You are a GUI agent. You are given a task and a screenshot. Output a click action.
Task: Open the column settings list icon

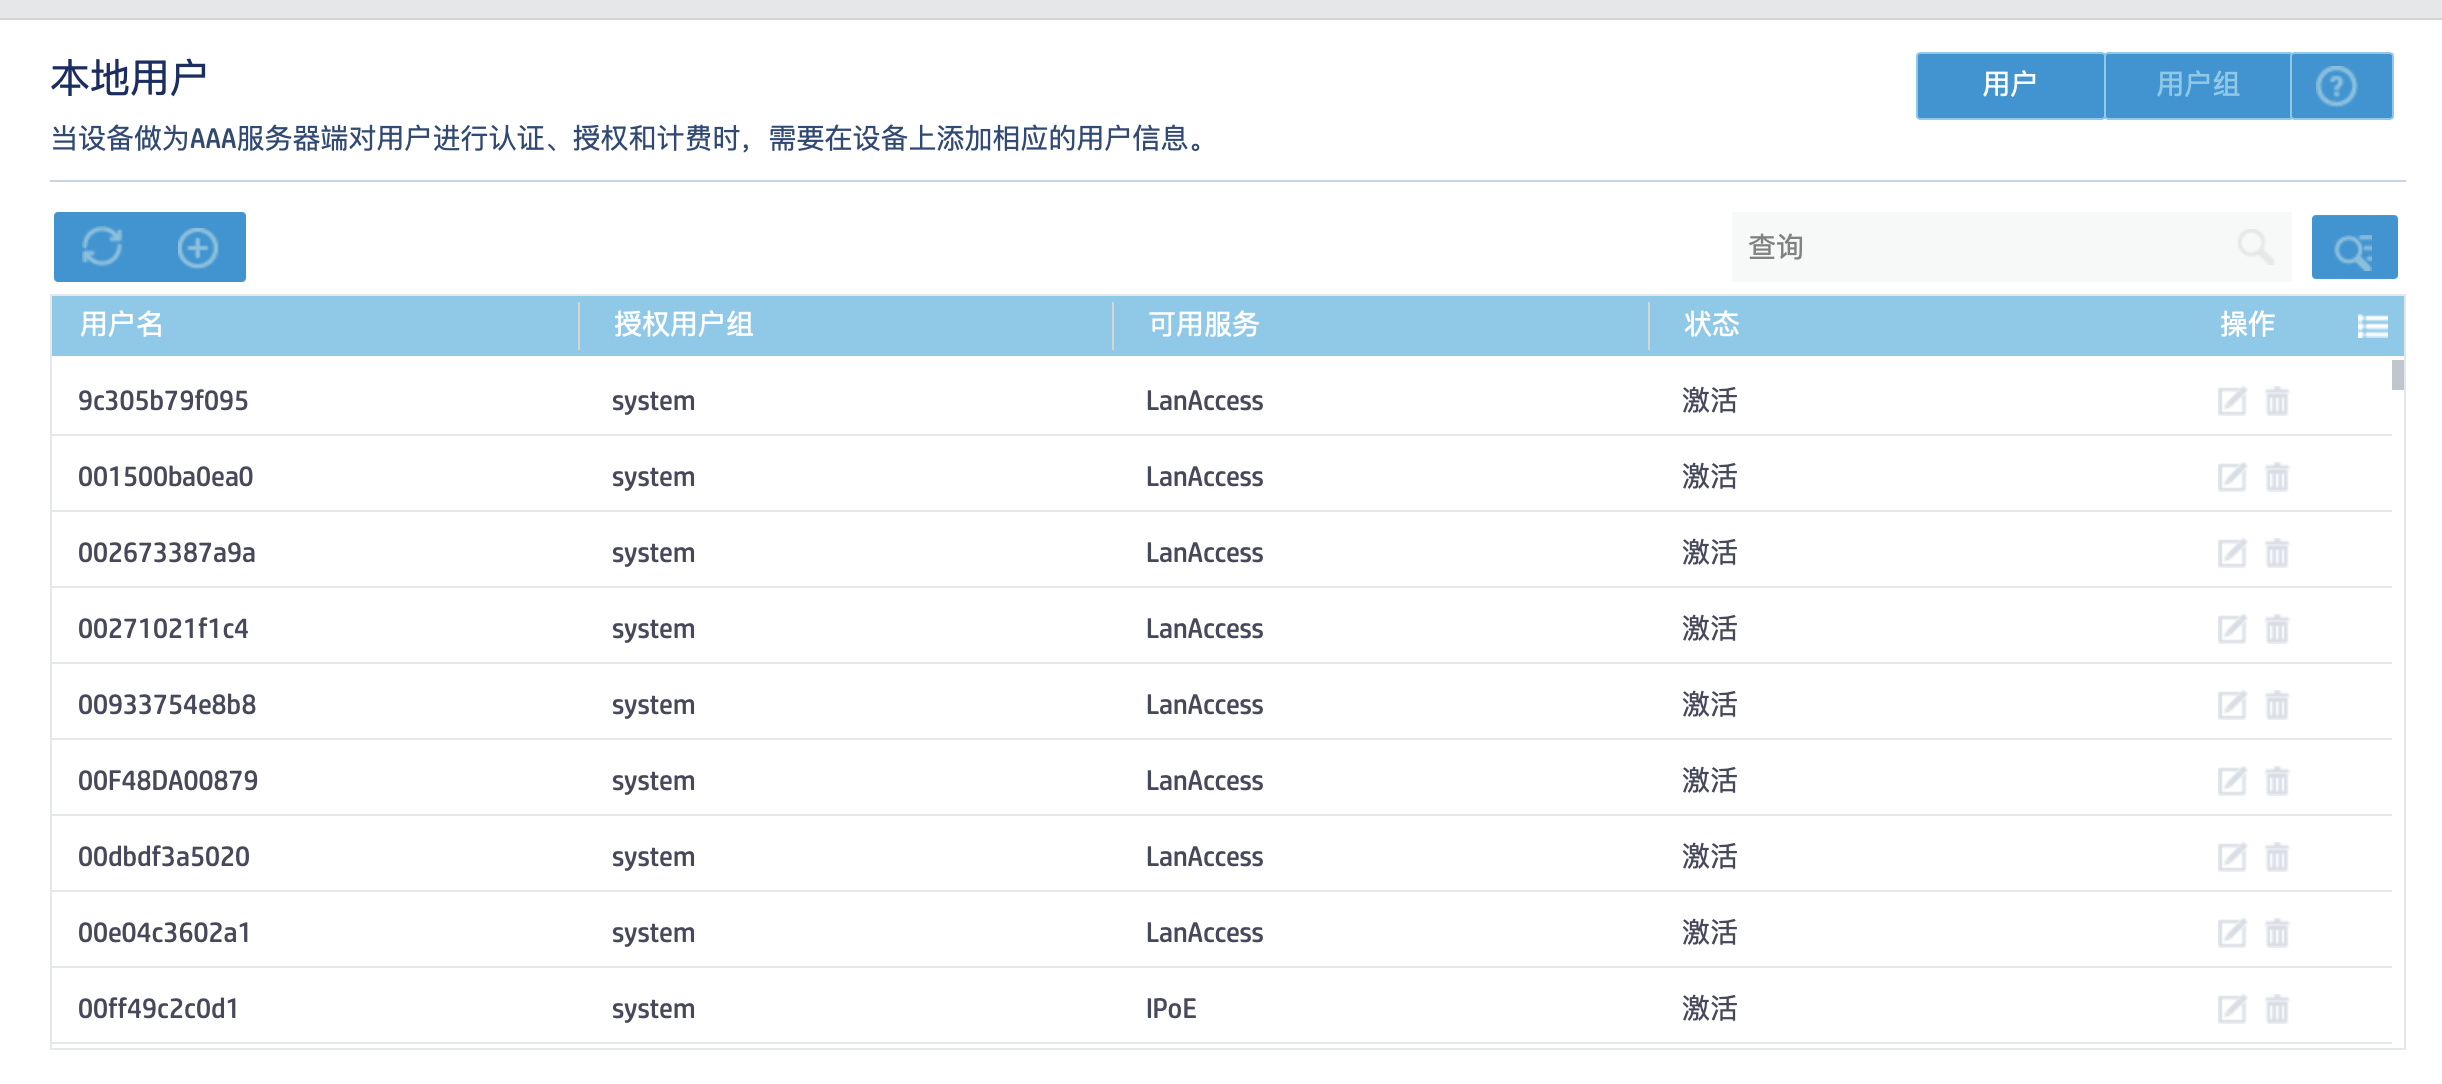pos(2372,326)
